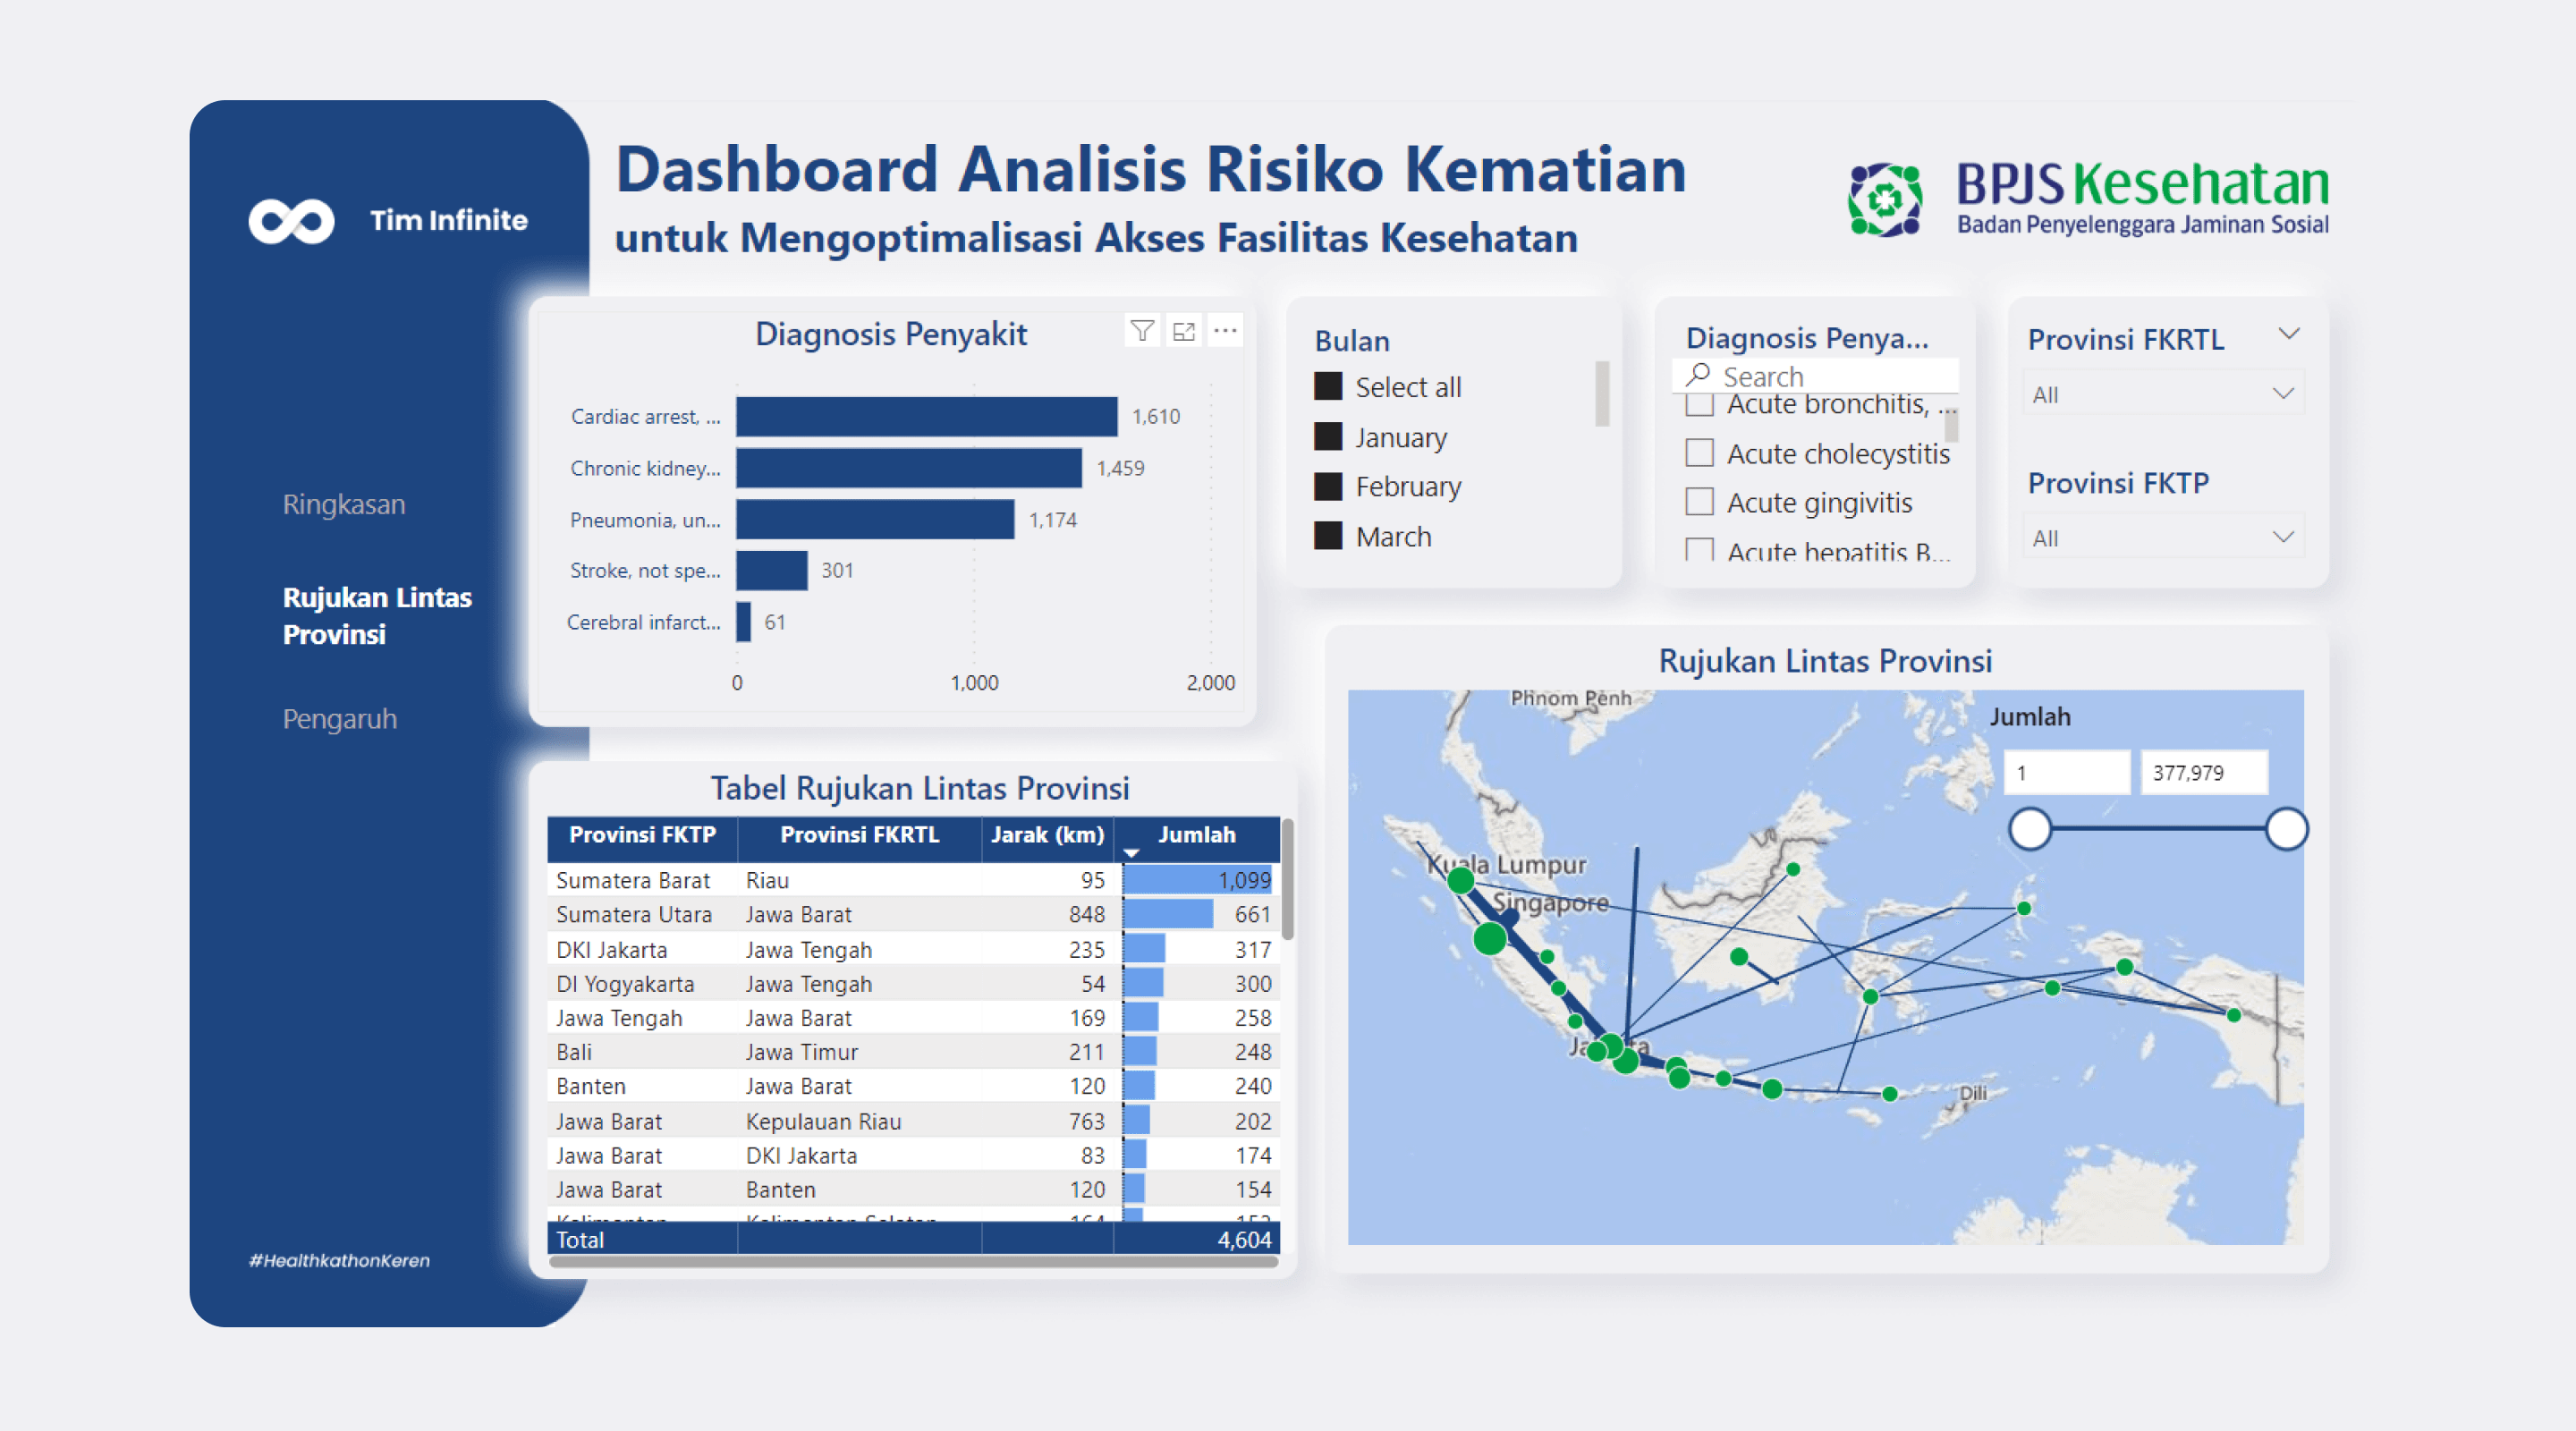The width and height of the screenshot is (2576, 1431).
Task: Click the 1,099 Jumlah value
Action: [1243, 881]
